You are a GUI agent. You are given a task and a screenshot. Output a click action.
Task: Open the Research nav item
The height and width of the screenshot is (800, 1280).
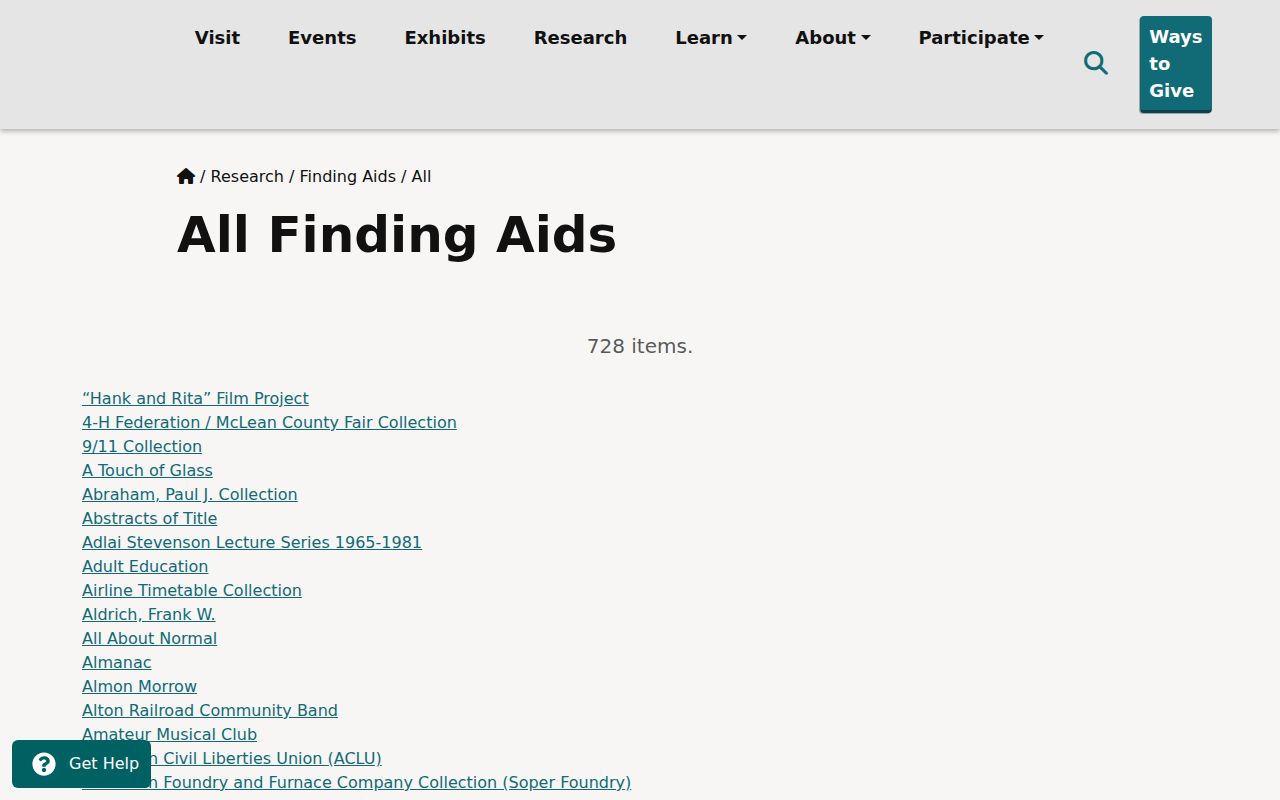tap(580, 38)
